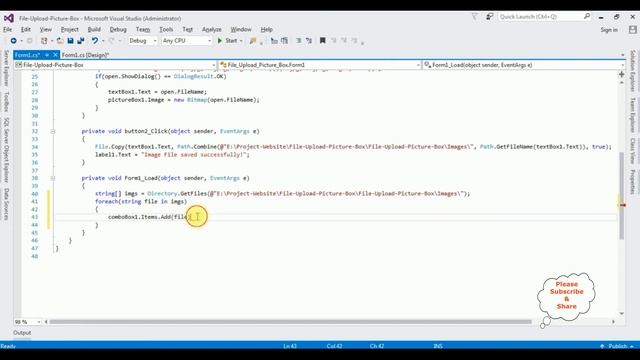The image size is (640, 360).
Task: Click the Comment out selected lines icon
Action: 274,41
